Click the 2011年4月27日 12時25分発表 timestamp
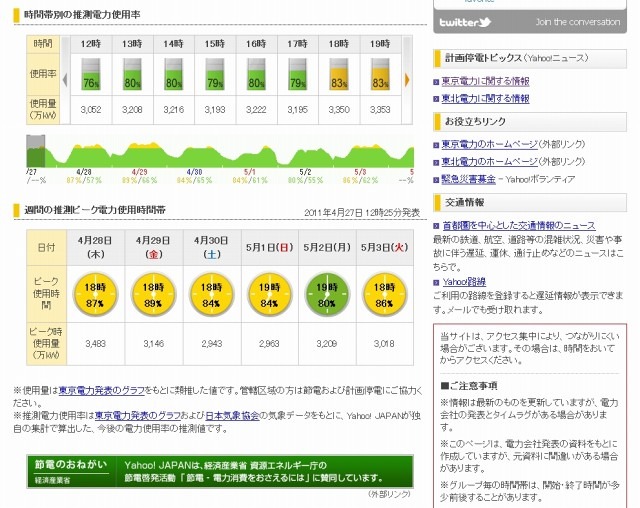 coord(362,213)
